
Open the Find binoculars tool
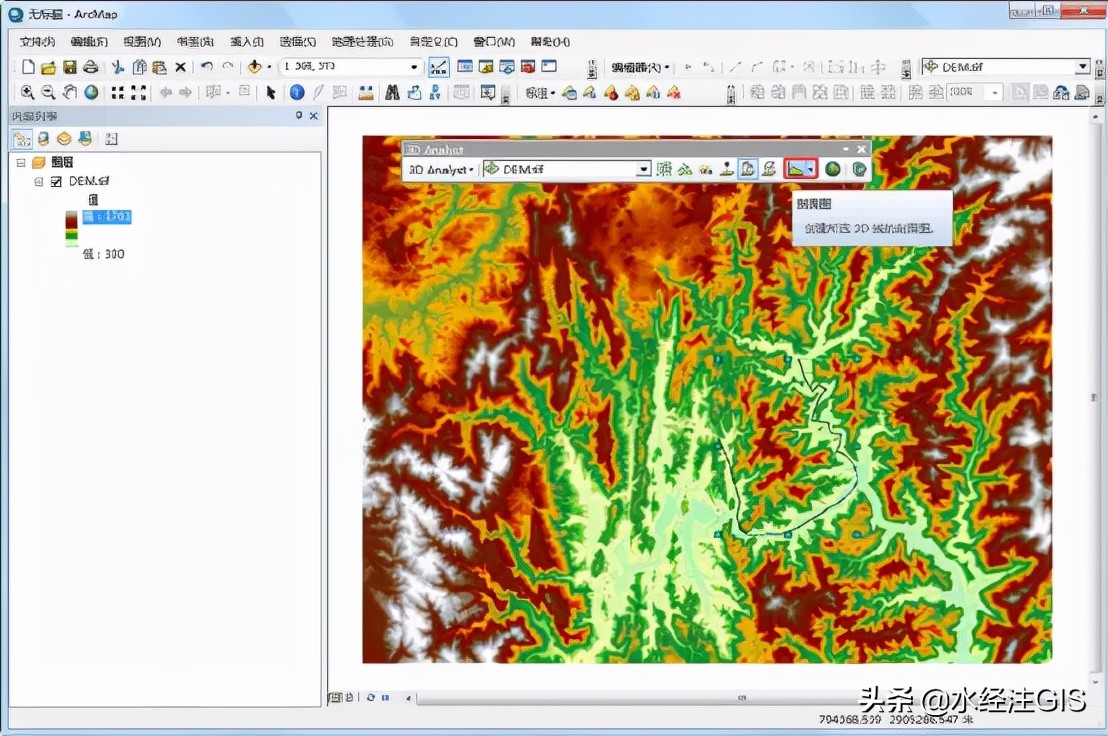point(392,93)
